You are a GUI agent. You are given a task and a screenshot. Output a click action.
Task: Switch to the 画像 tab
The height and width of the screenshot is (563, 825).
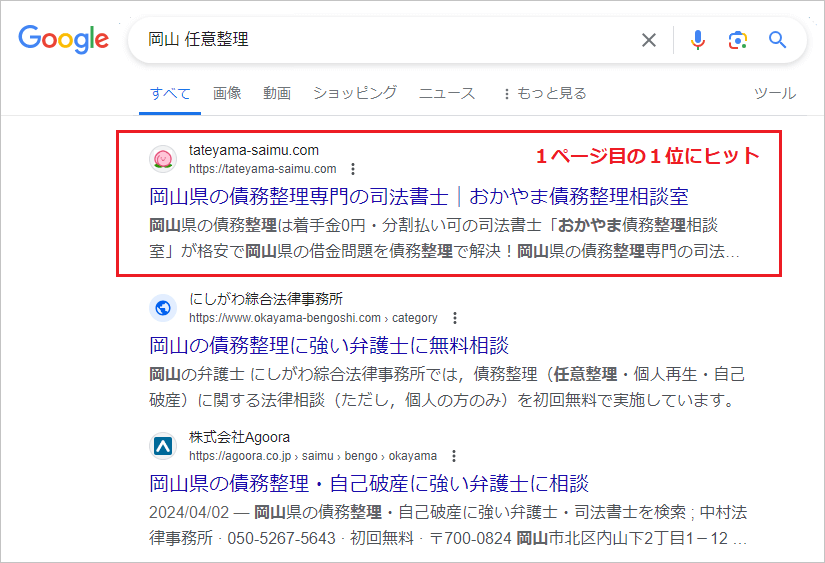point(227,93)
